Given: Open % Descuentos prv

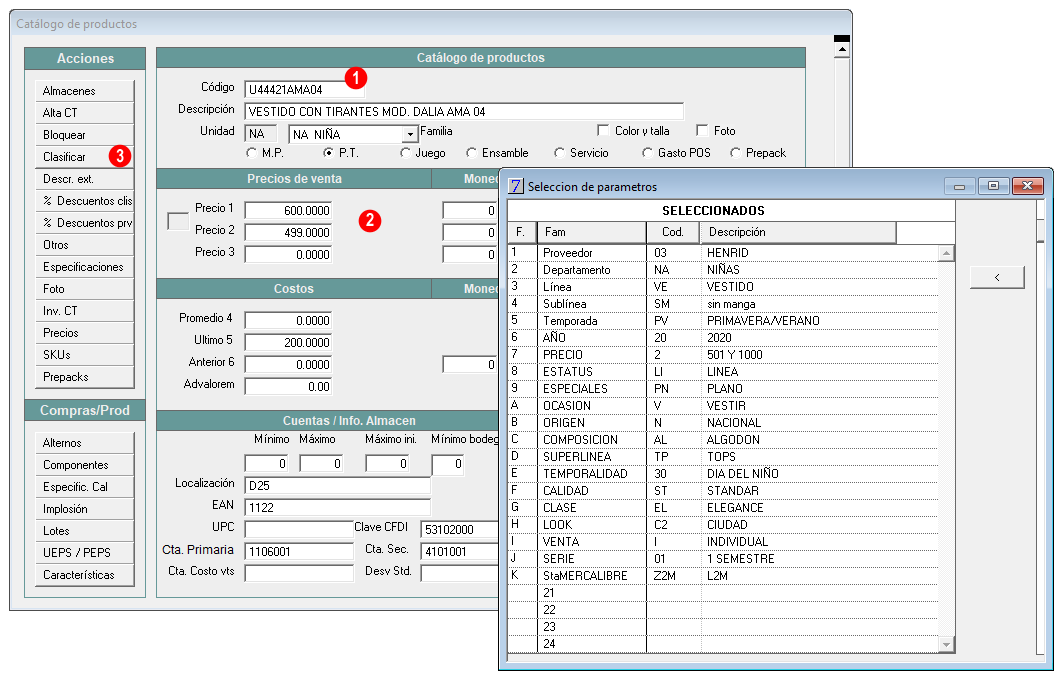Looking at the screenshot, I should (85, 223).
